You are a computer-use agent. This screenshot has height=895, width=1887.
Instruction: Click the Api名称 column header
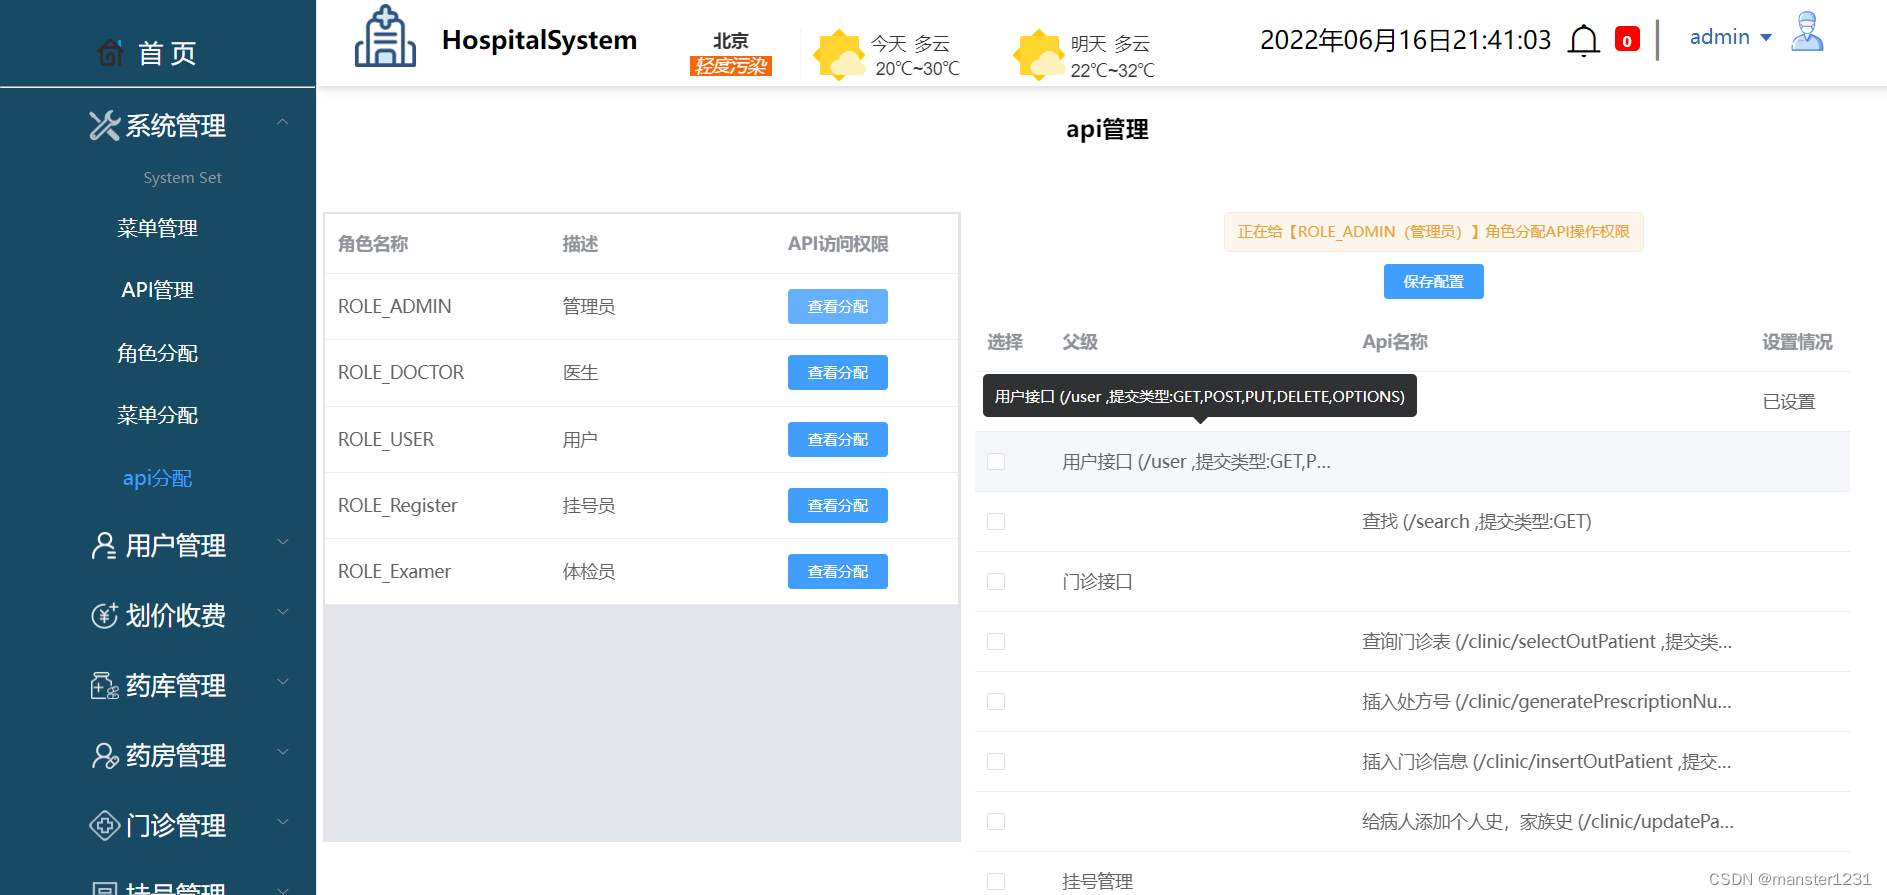(x=1395, y=342)
